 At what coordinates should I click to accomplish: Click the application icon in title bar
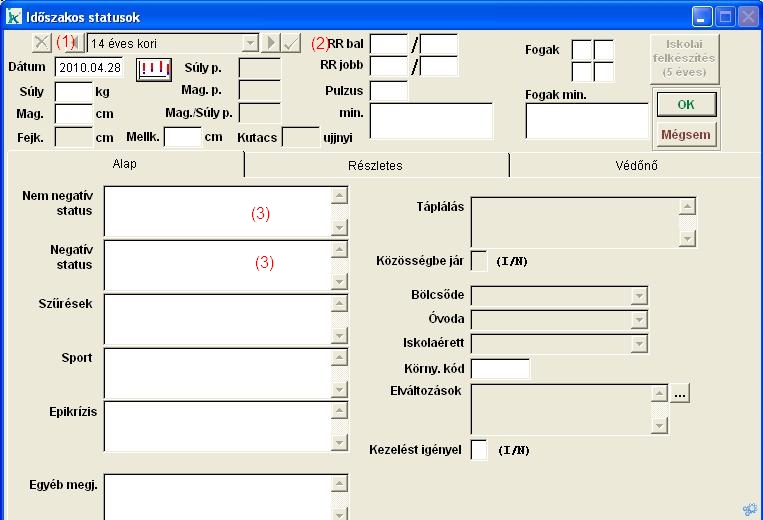(x=14, y=16)
